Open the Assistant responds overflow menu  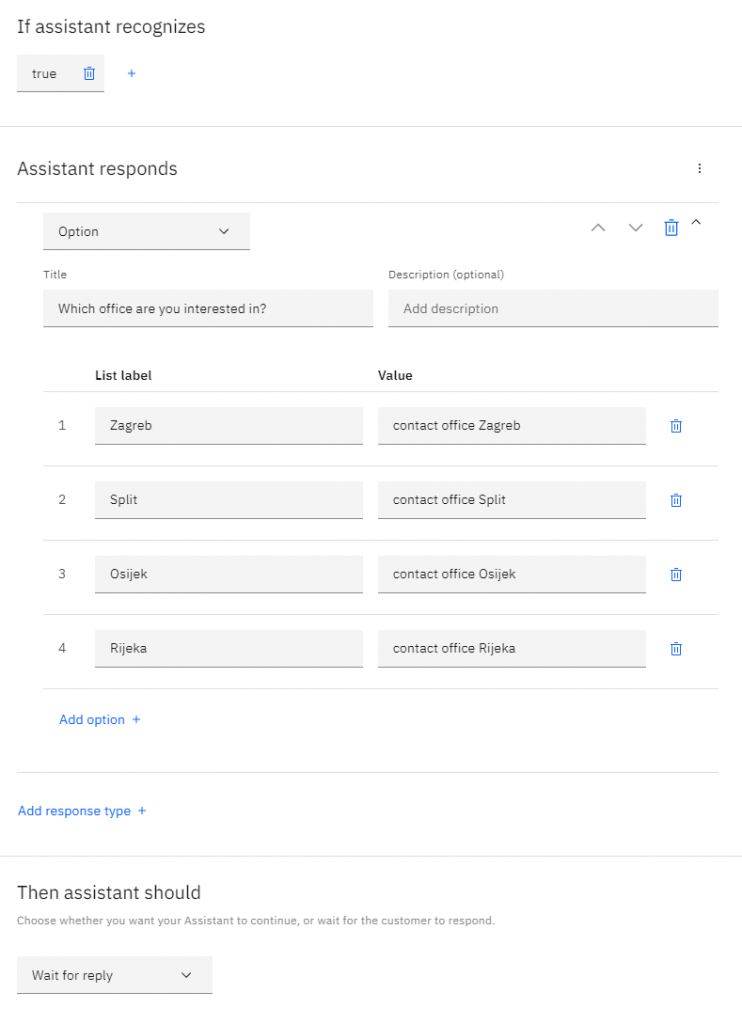699,169
